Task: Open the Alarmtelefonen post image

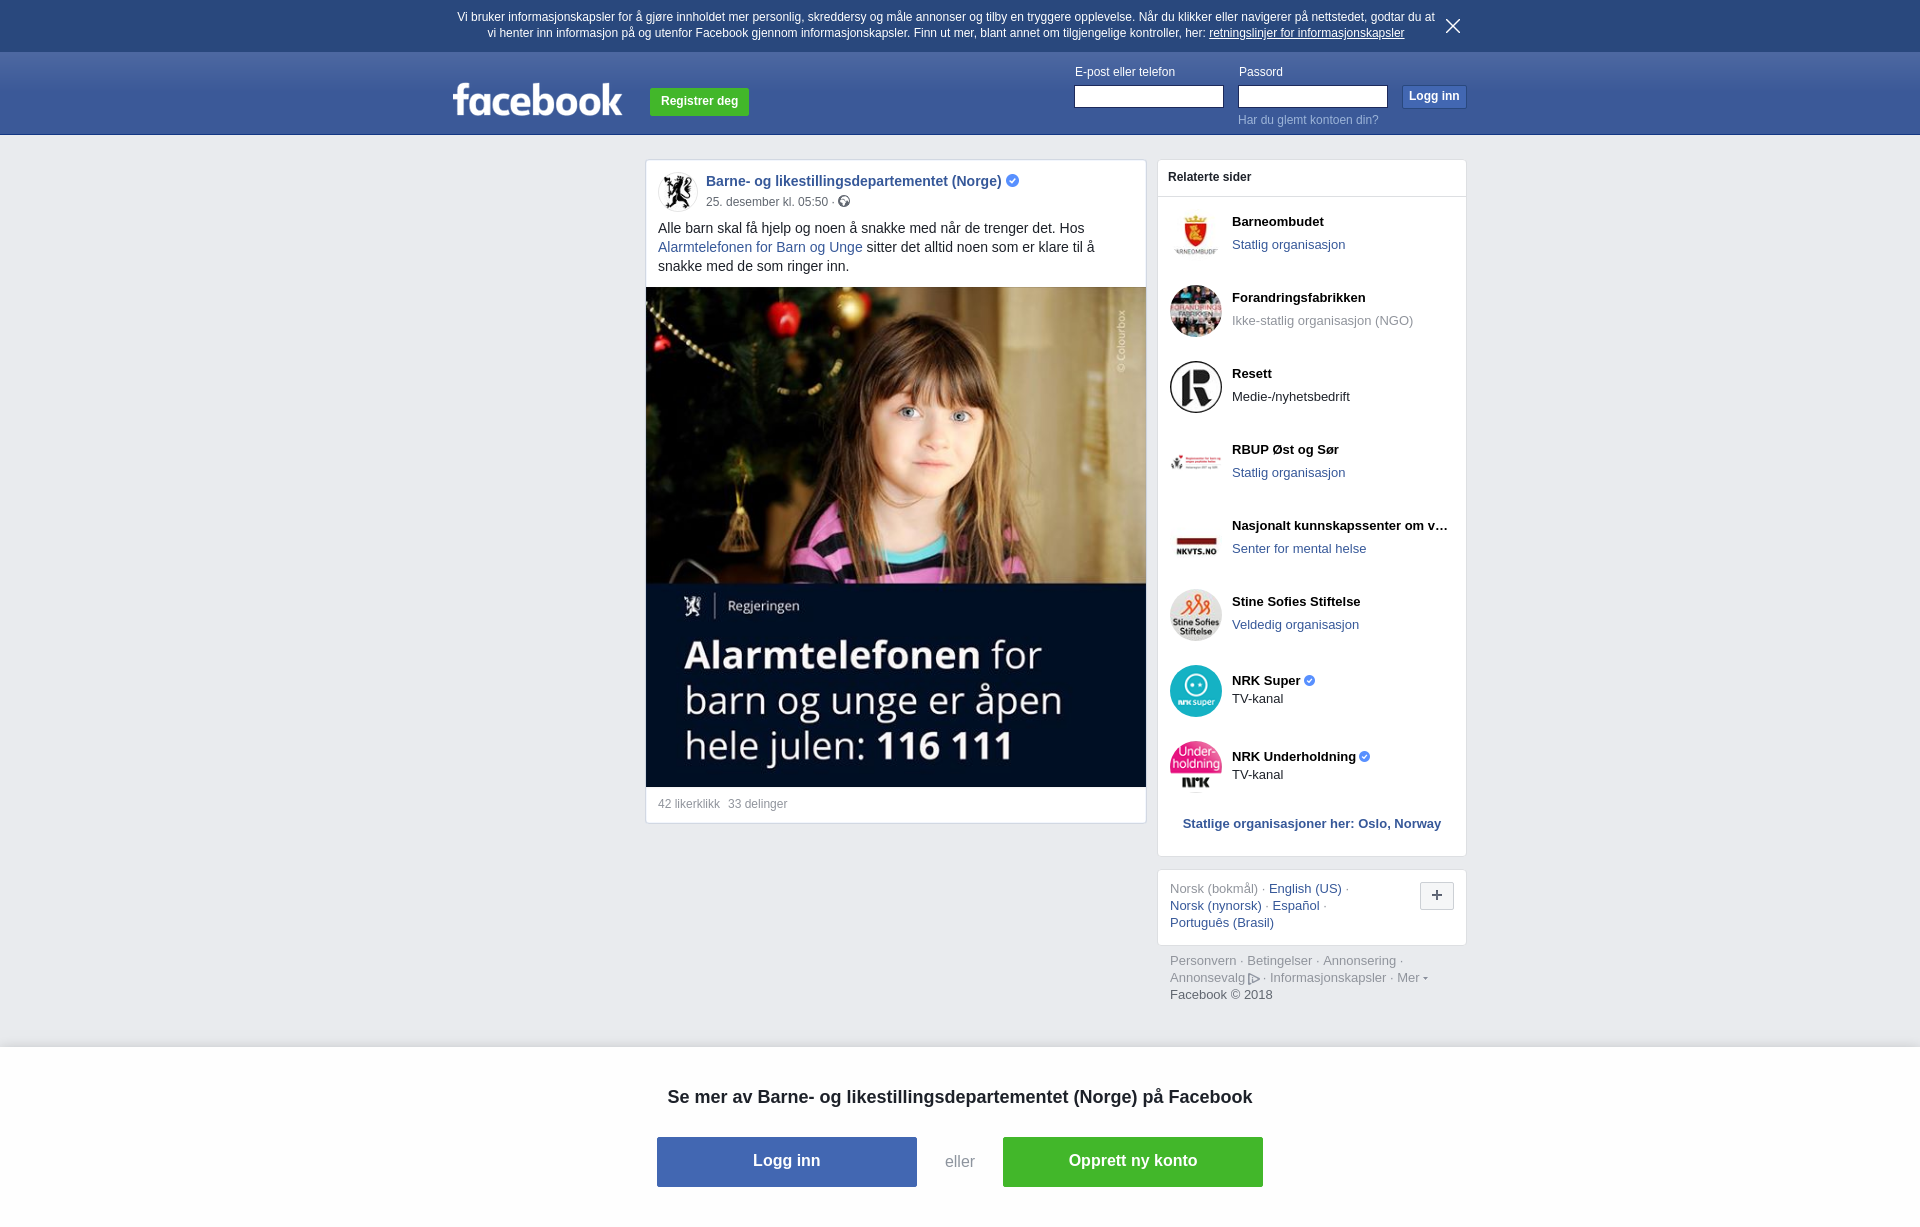Action: click(x=895, y=537)
